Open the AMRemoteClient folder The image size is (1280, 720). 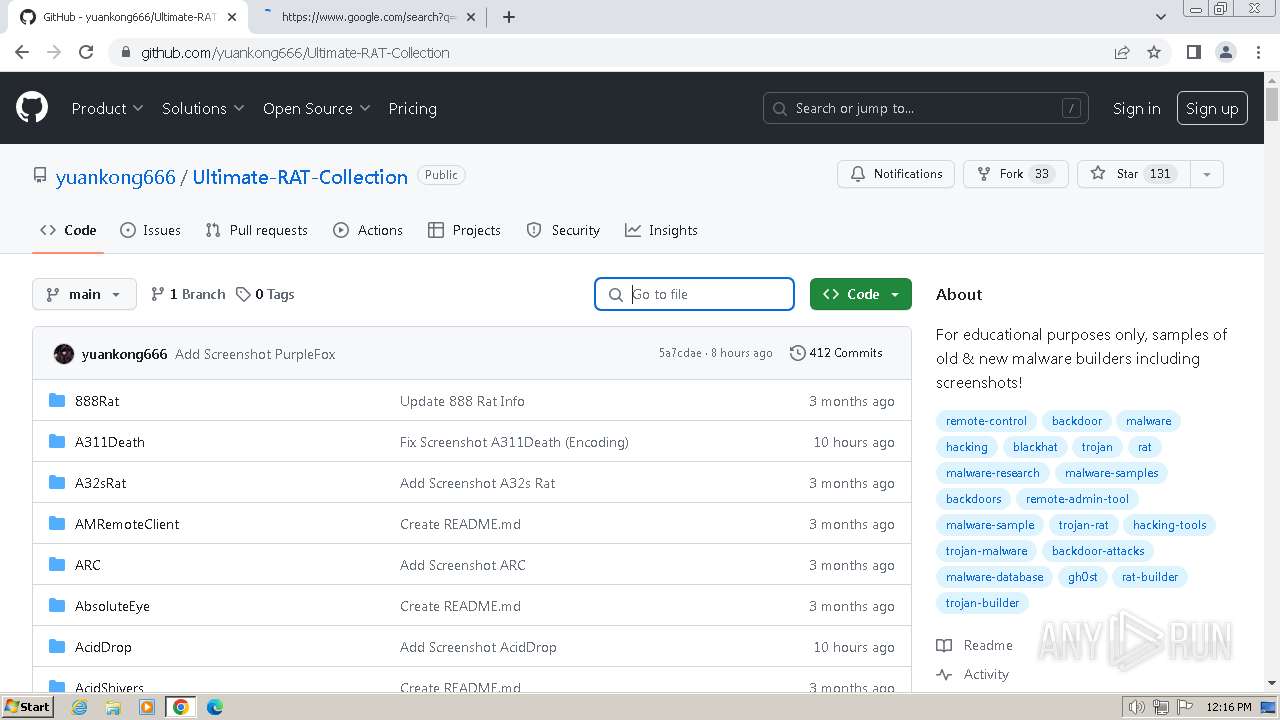pyautogui.click(x=127, y=524)
